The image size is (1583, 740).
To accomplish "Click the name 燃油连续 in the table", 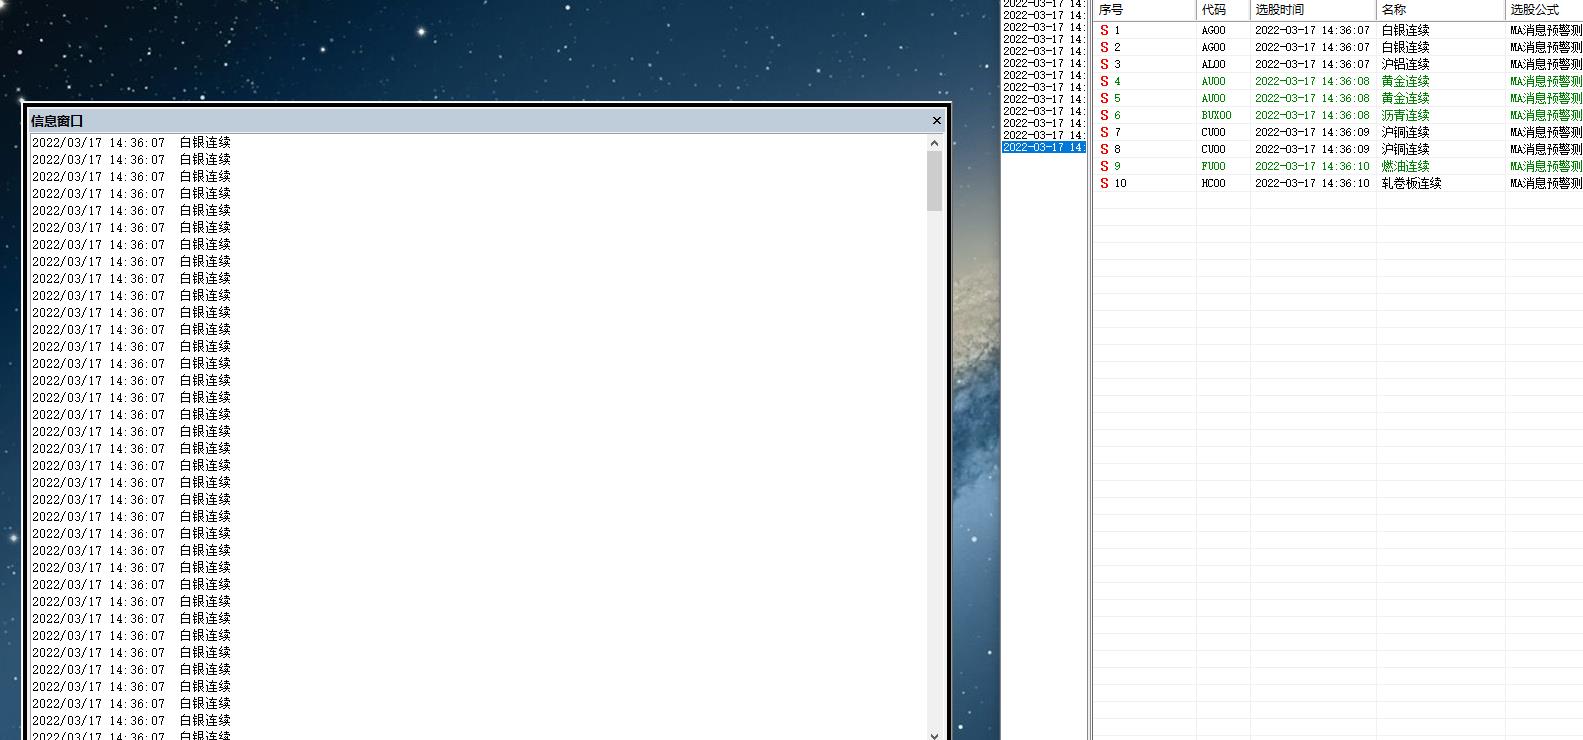I will [x=1405, y=166].
